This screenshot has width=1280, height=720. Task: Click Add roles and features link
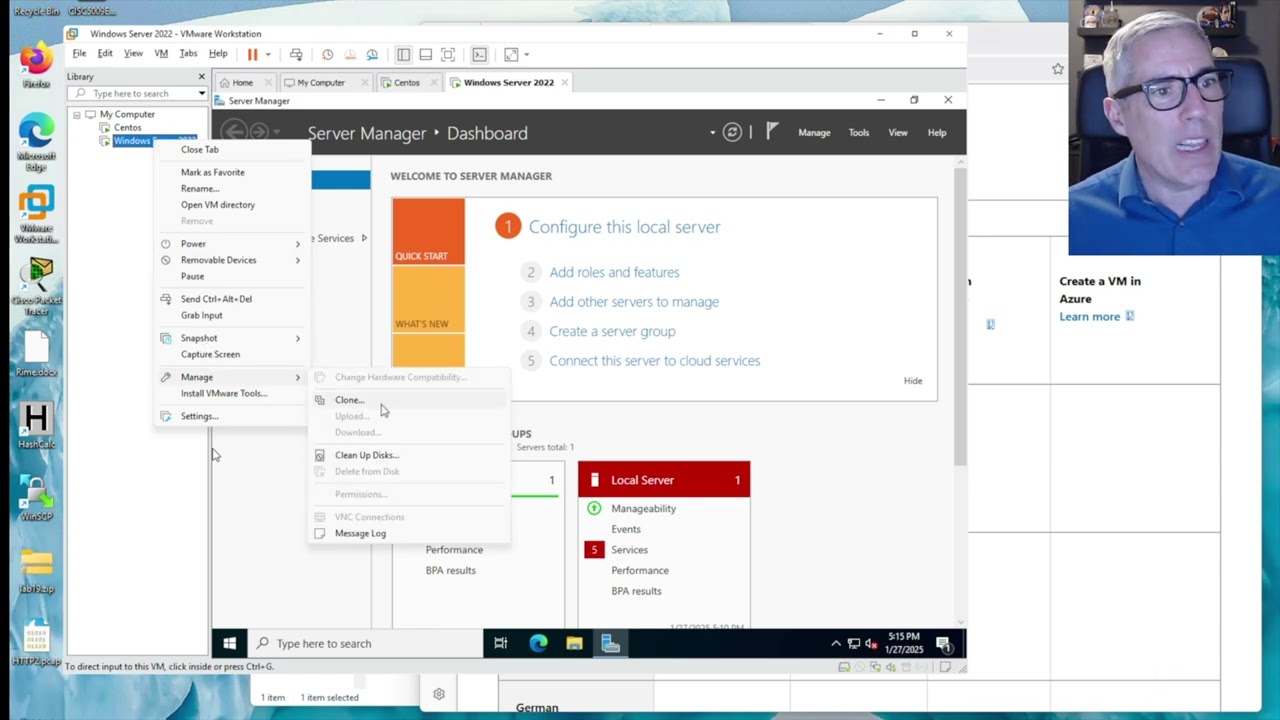(x=614, y=272)
